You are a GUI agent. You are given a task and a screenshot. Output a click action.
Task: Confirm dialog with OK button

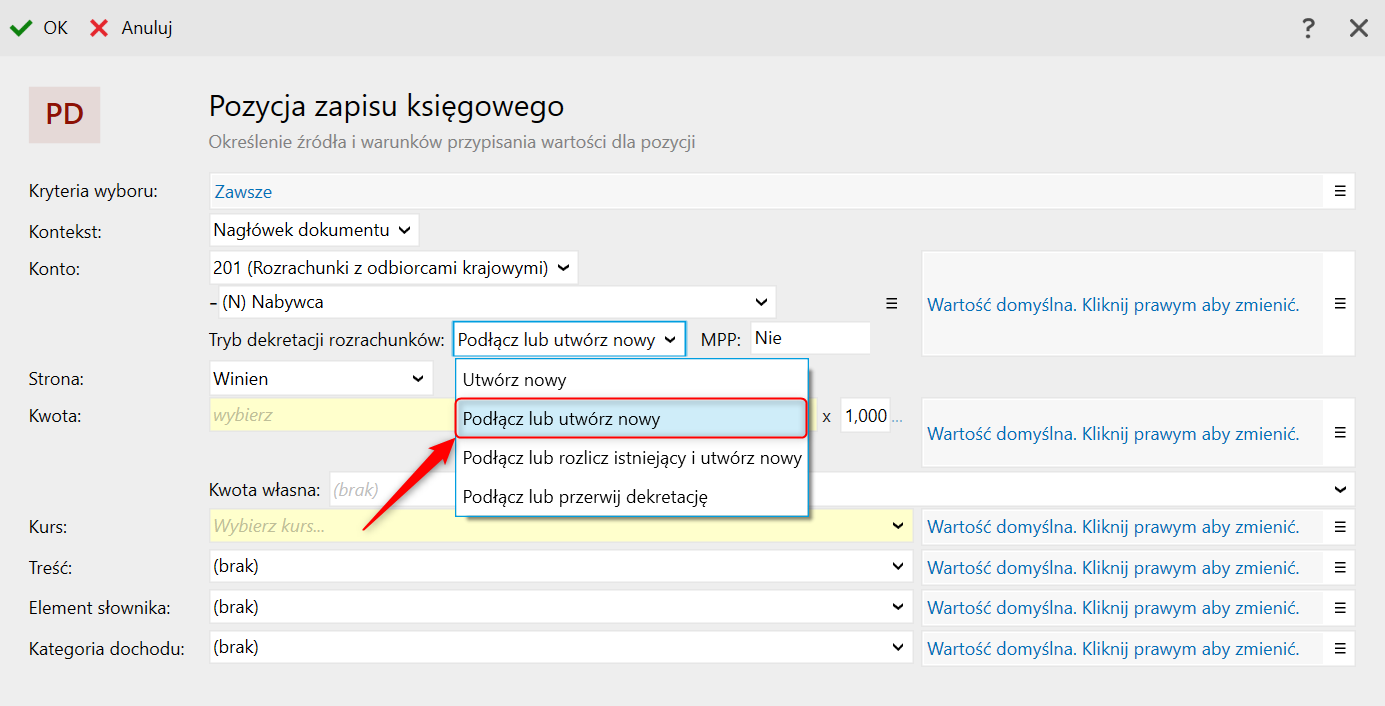(40, 28)
